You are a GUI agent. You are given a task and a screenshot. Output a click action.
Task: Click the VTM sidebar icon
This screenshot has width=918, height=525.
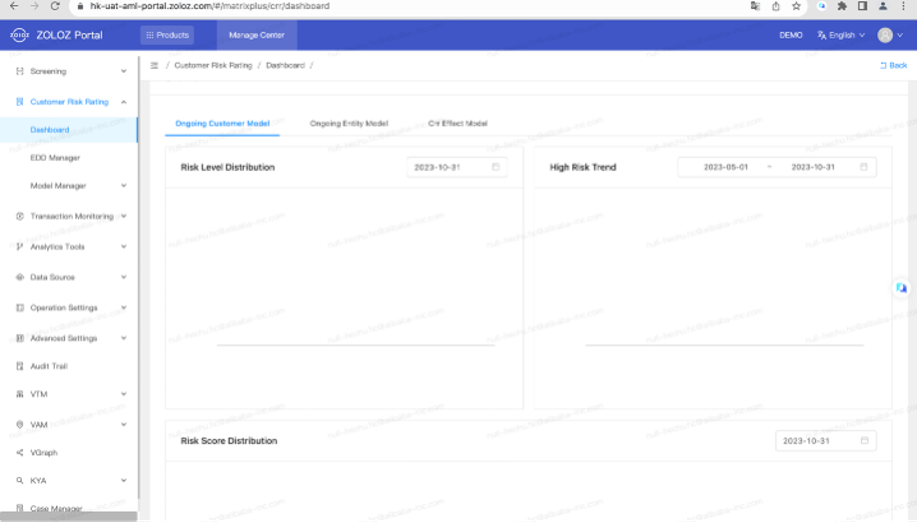pyautogui.click(x=20, y=394)
